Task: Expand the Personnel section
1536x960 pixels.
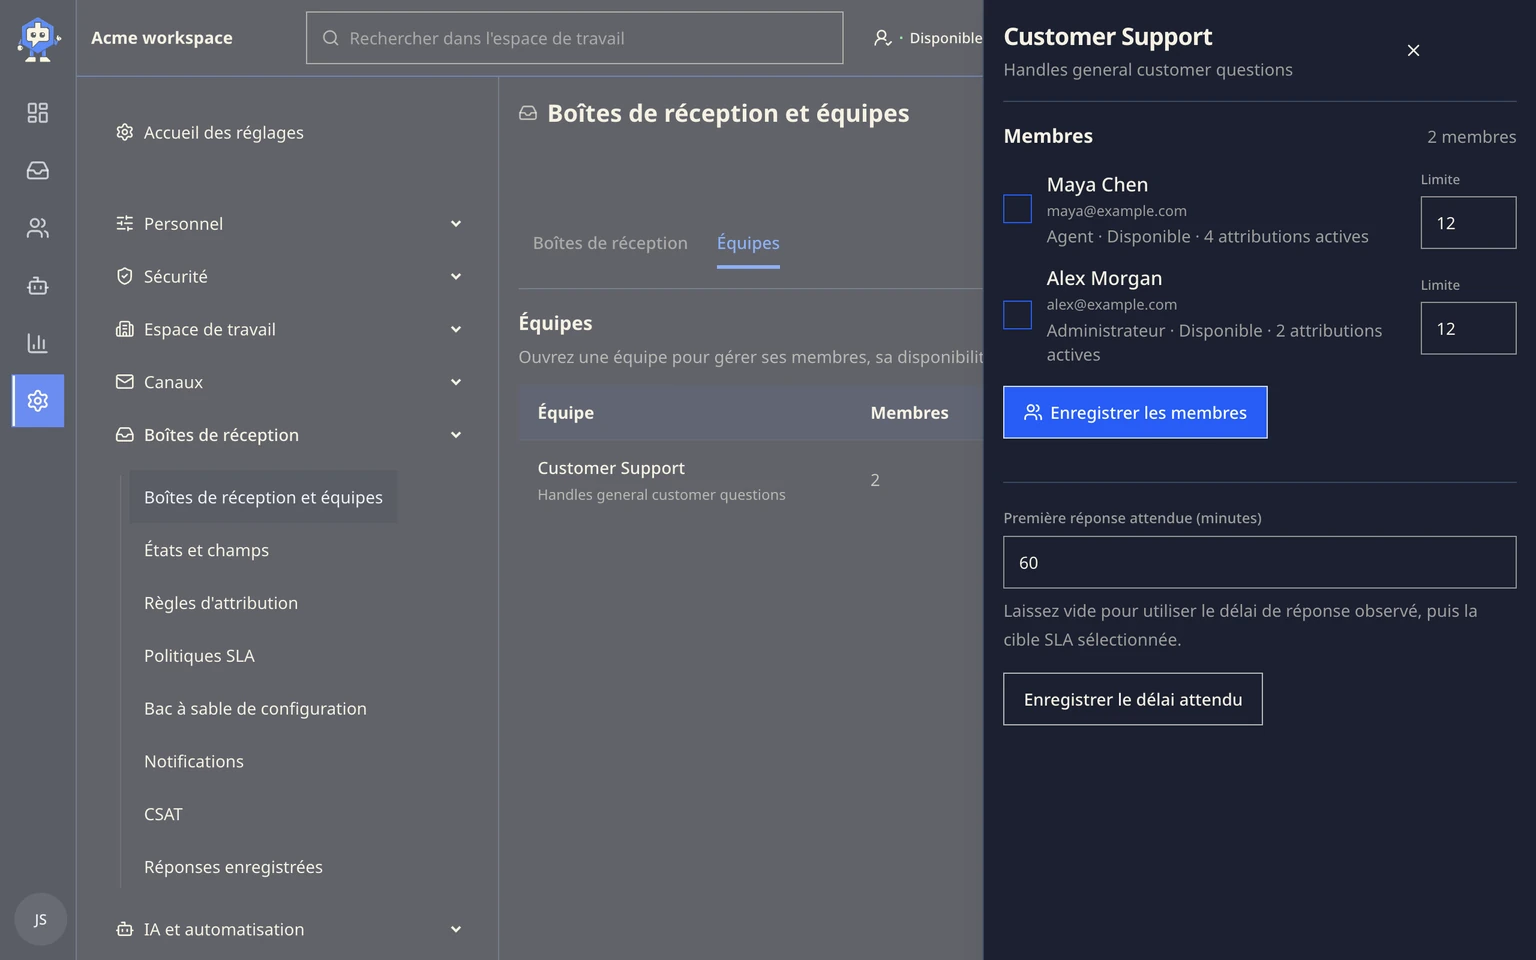Action: click(456, 223)
